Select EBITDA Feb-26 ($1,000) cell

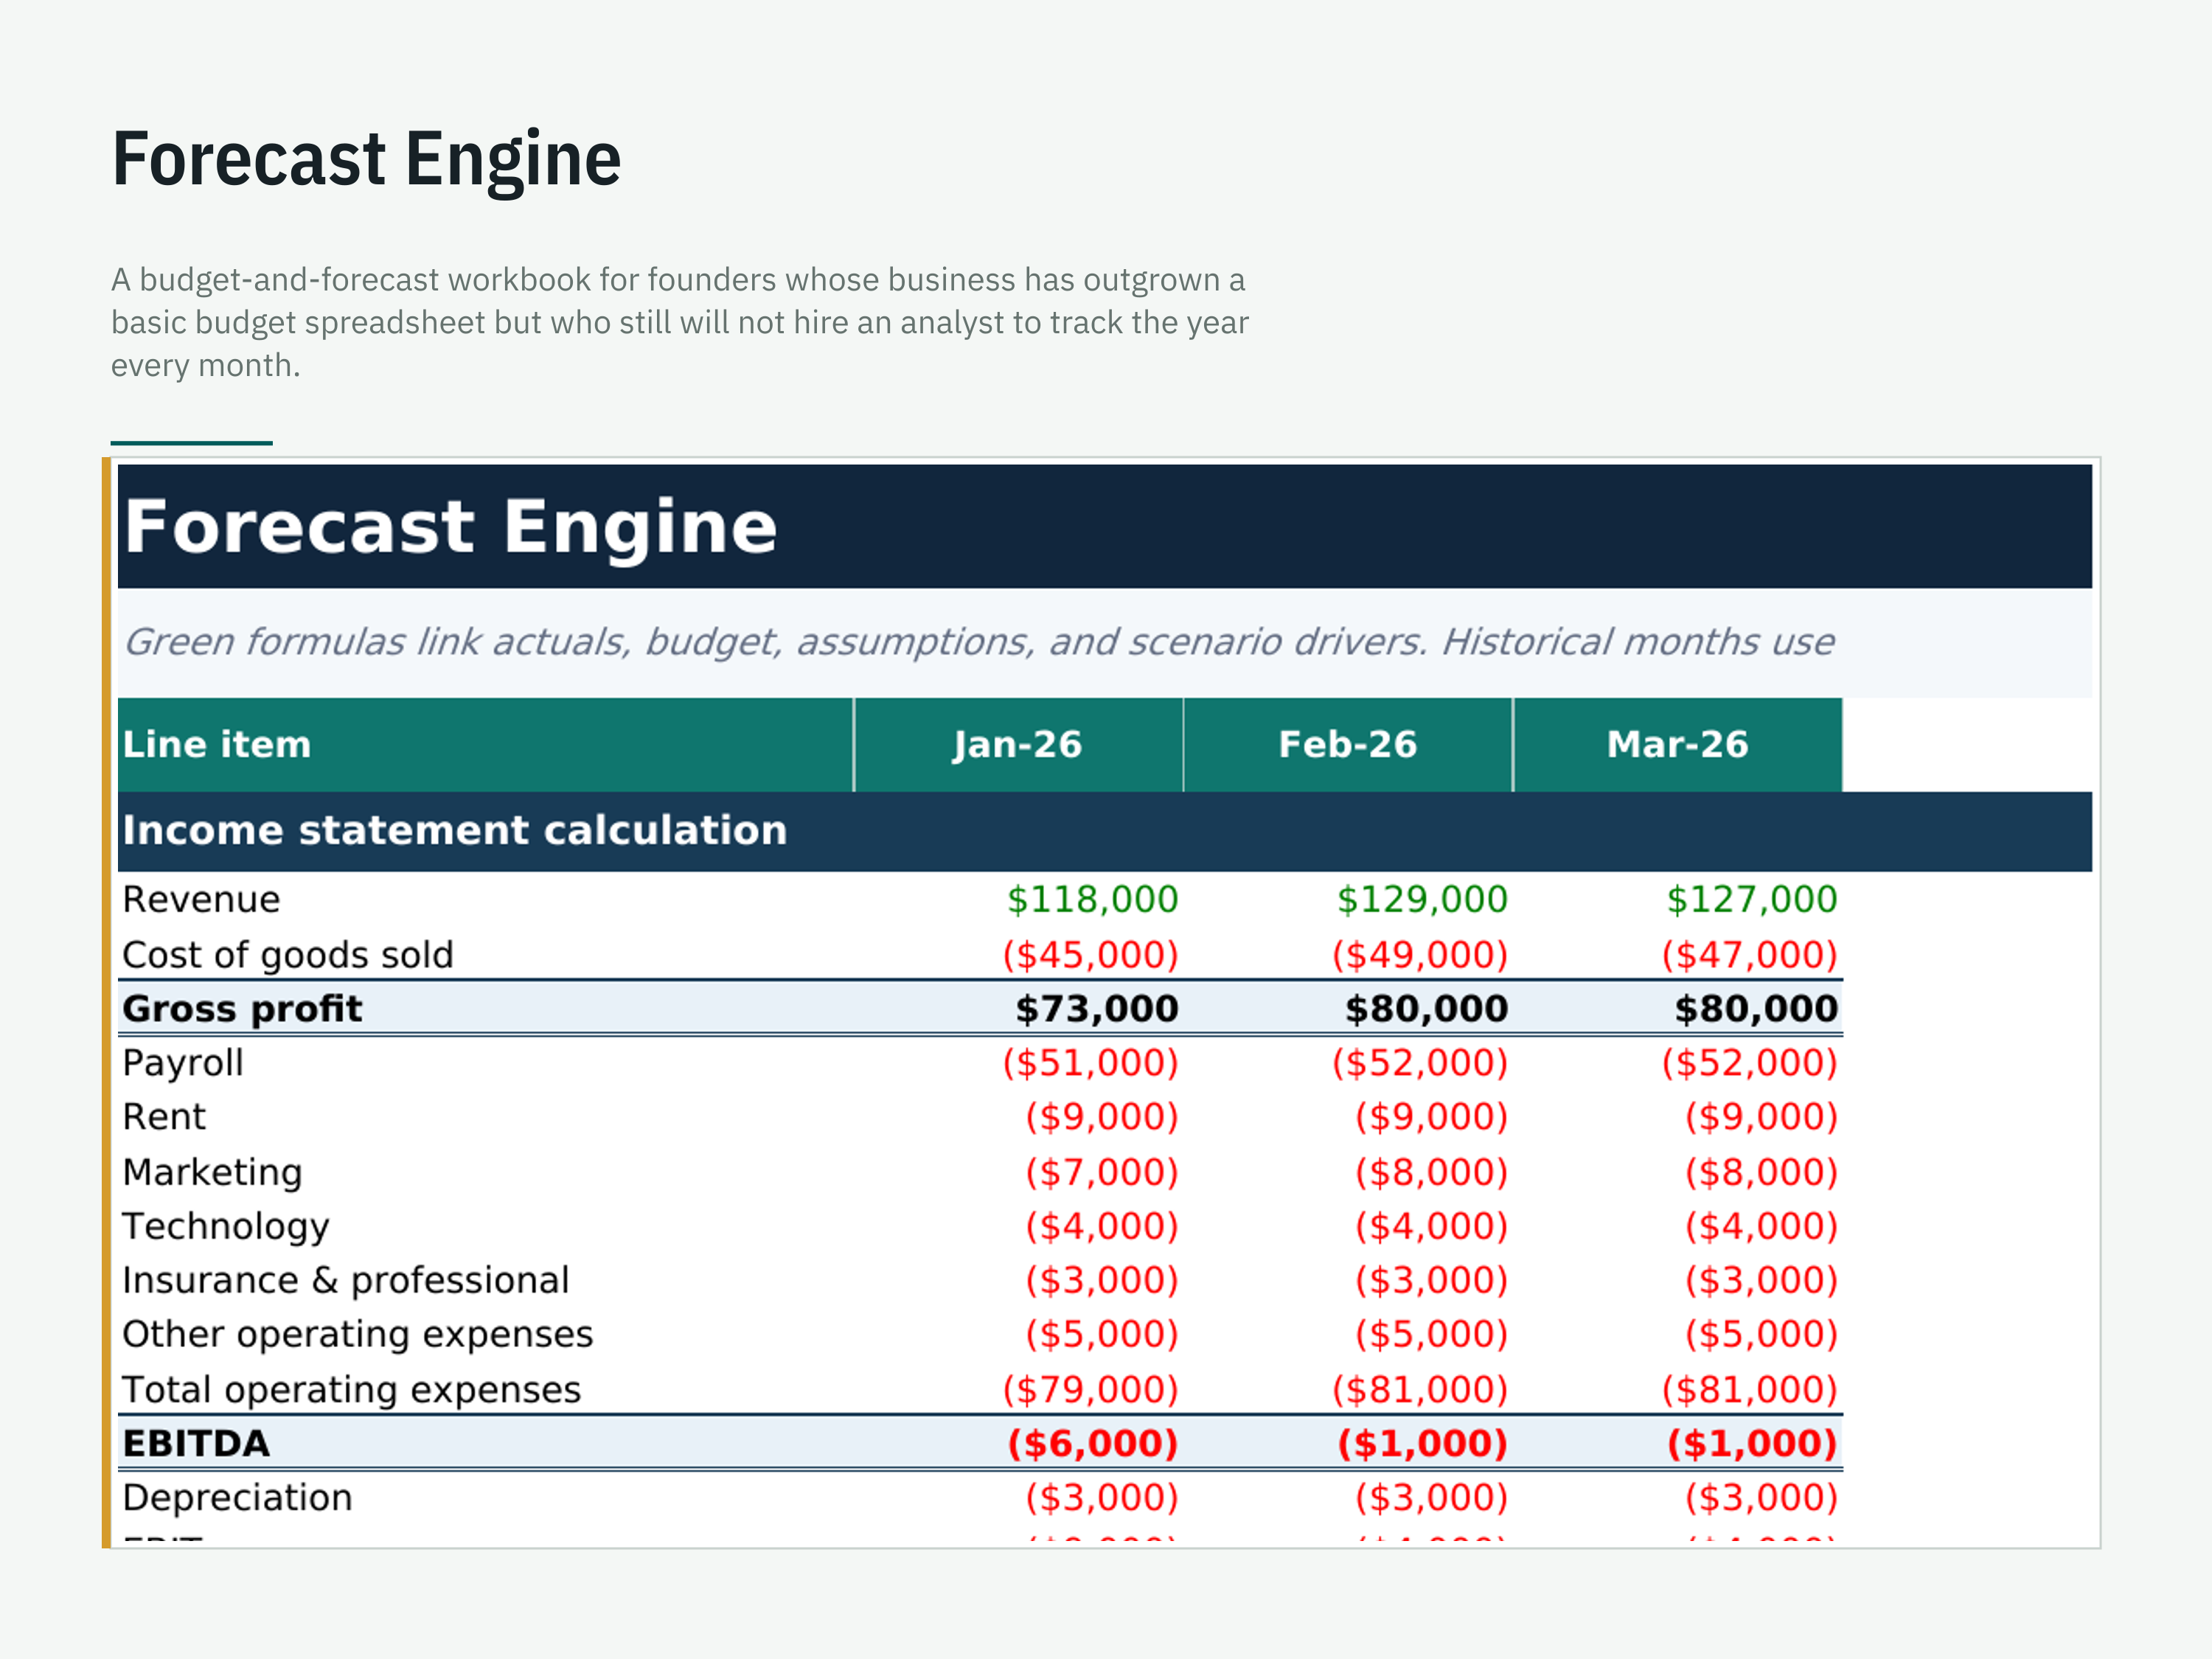pyautogui.click(x=1423, y=1444)
